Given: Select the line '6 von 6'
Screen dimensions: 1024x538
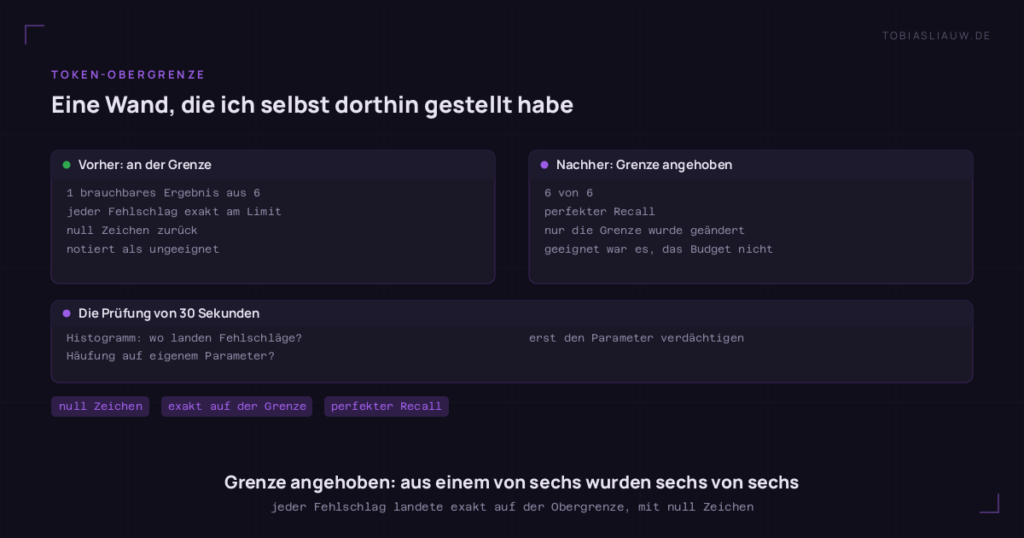Looking at the screenshot, I should (569, 193).
